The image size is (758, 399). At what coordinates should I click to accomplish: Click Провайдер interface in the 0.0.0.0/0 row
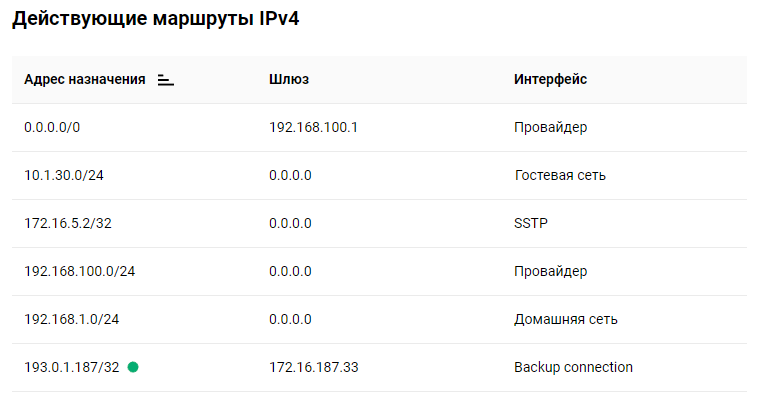point(551,127)
